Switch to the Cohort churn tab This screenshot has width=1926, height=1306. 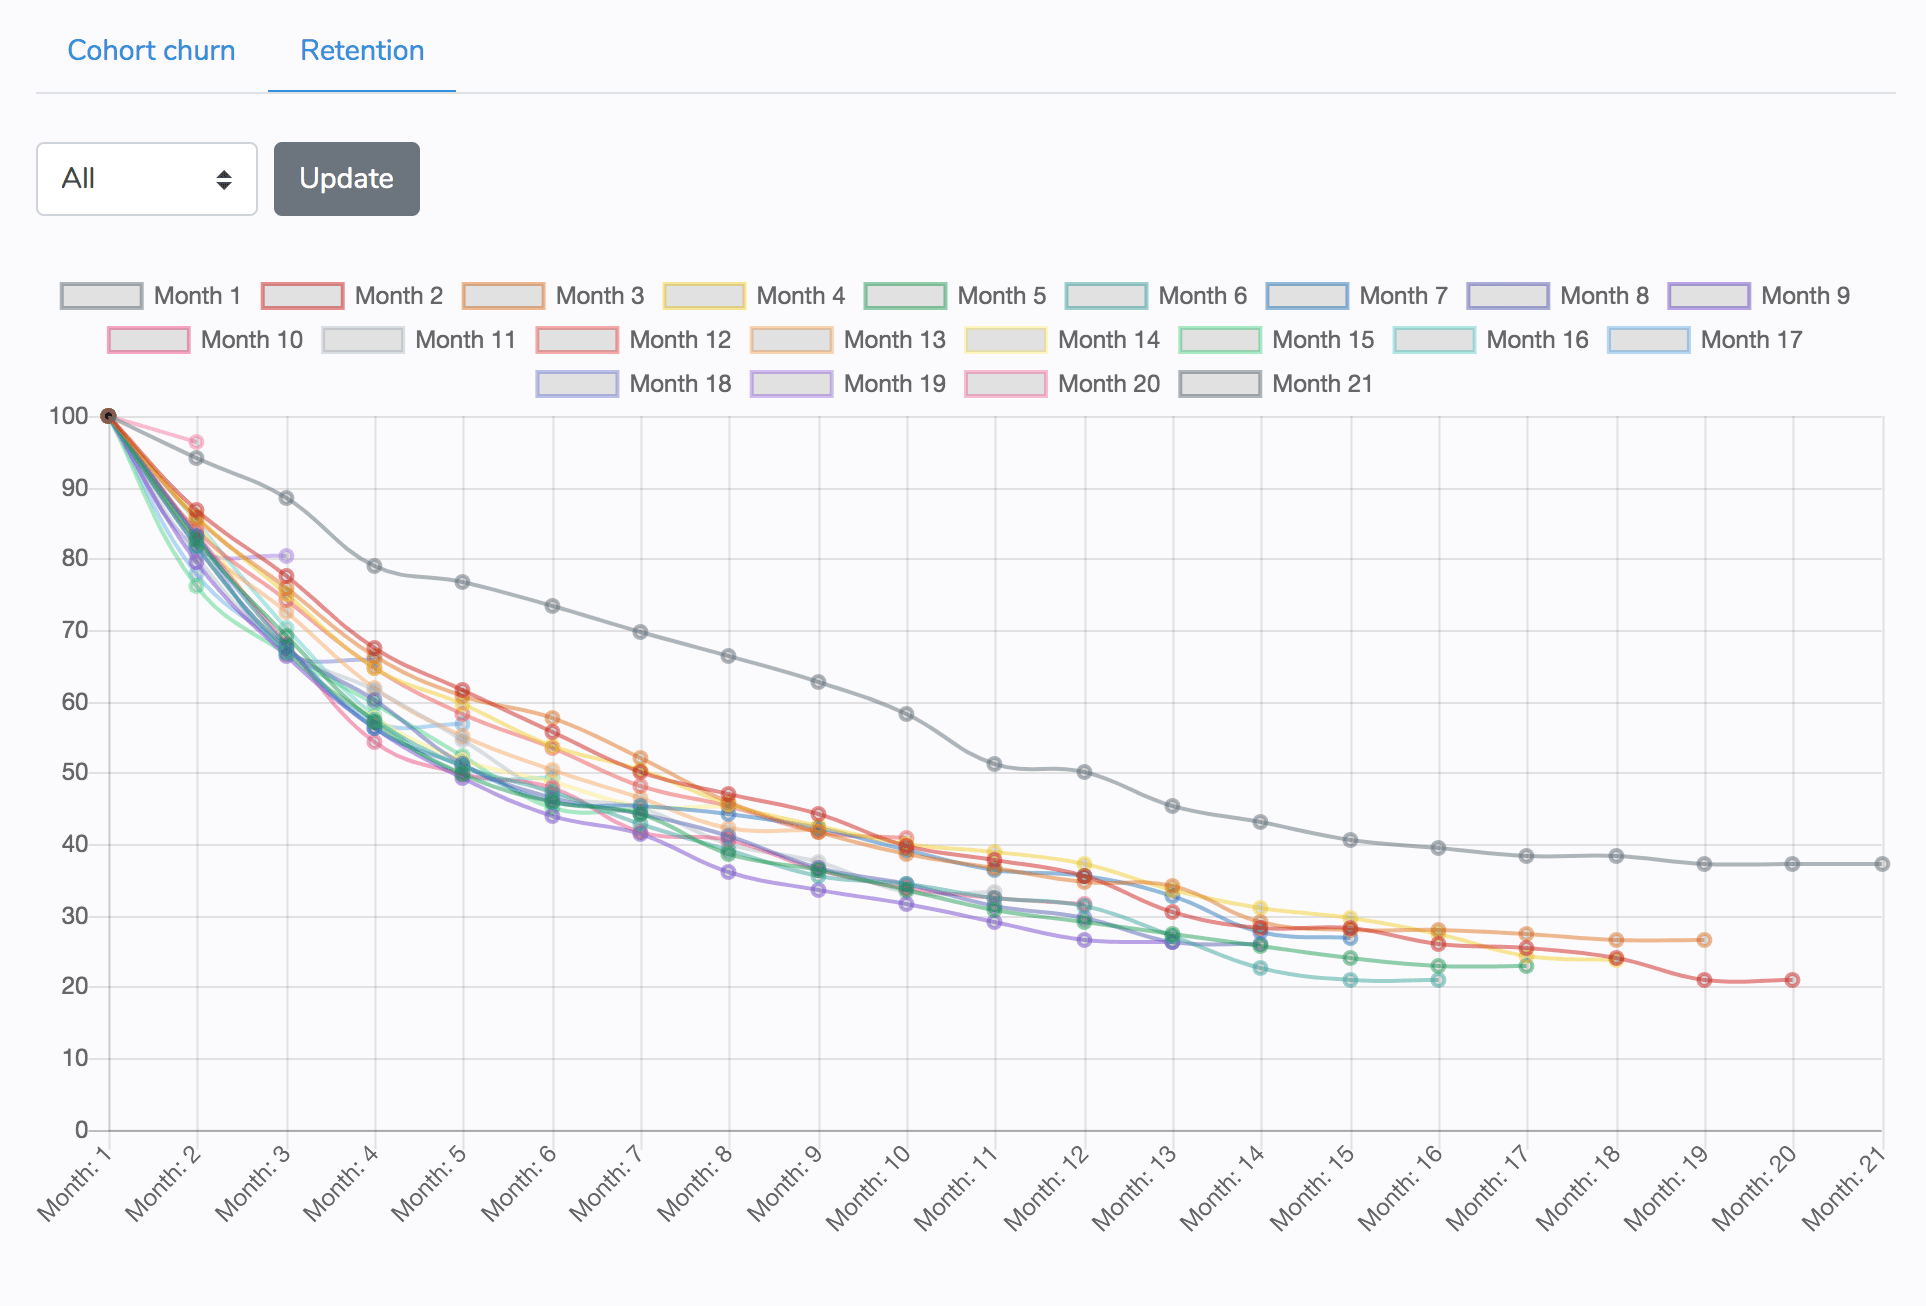coord(151,51)
